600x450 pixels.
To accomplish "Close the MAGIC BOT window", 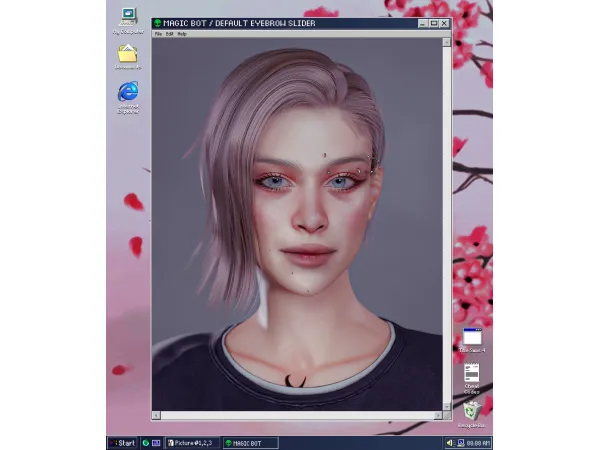I will pos(444,24).
